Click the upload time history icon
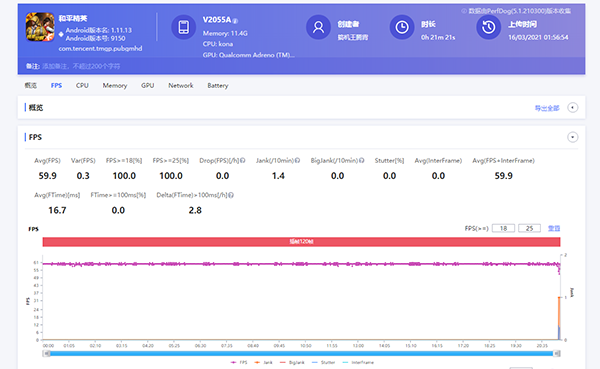The image size is (600, 369). pyautogui.click(x=489, y=27)
